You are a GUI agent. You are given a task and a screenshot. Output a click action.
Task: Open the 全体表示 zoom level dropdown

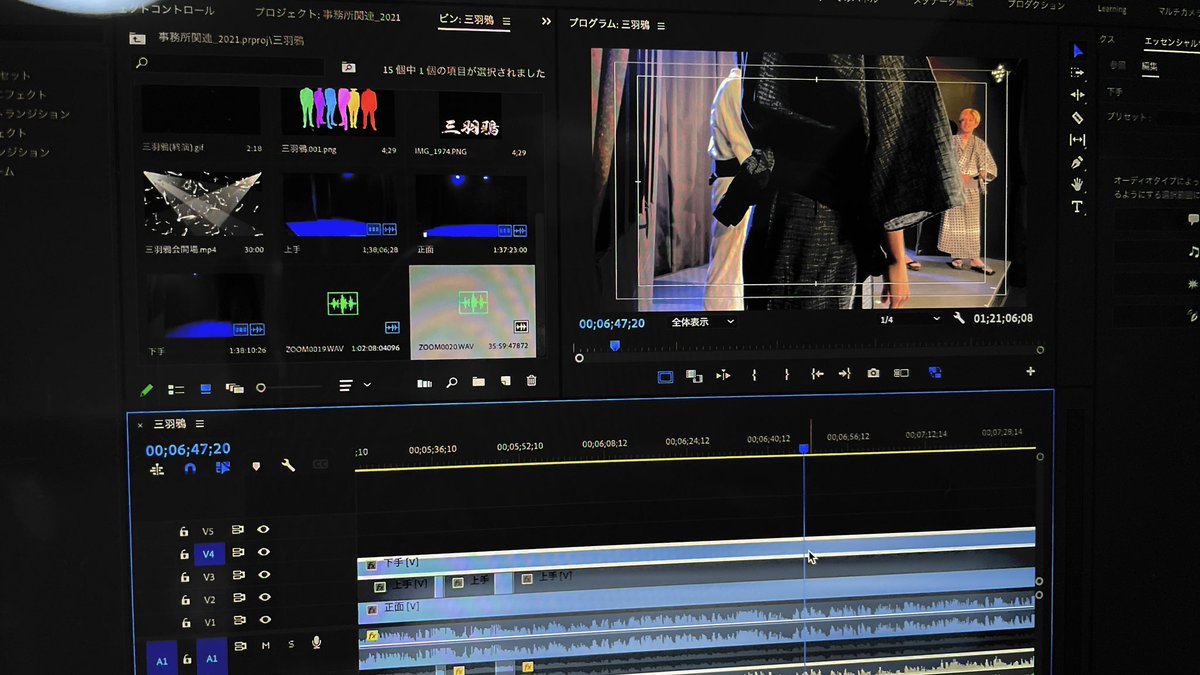click(702, 322)
